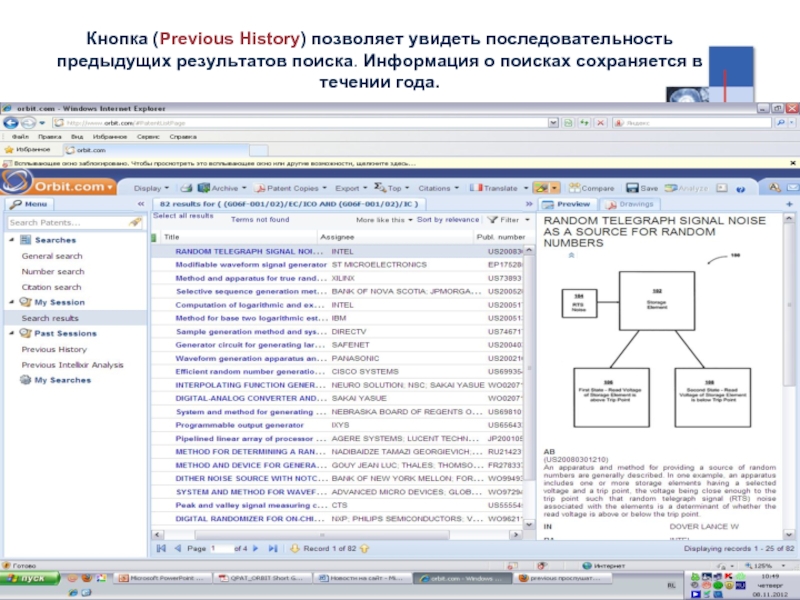Collapse the Menu panel with double chevron
800x600 pixels.
coord(141,204)
